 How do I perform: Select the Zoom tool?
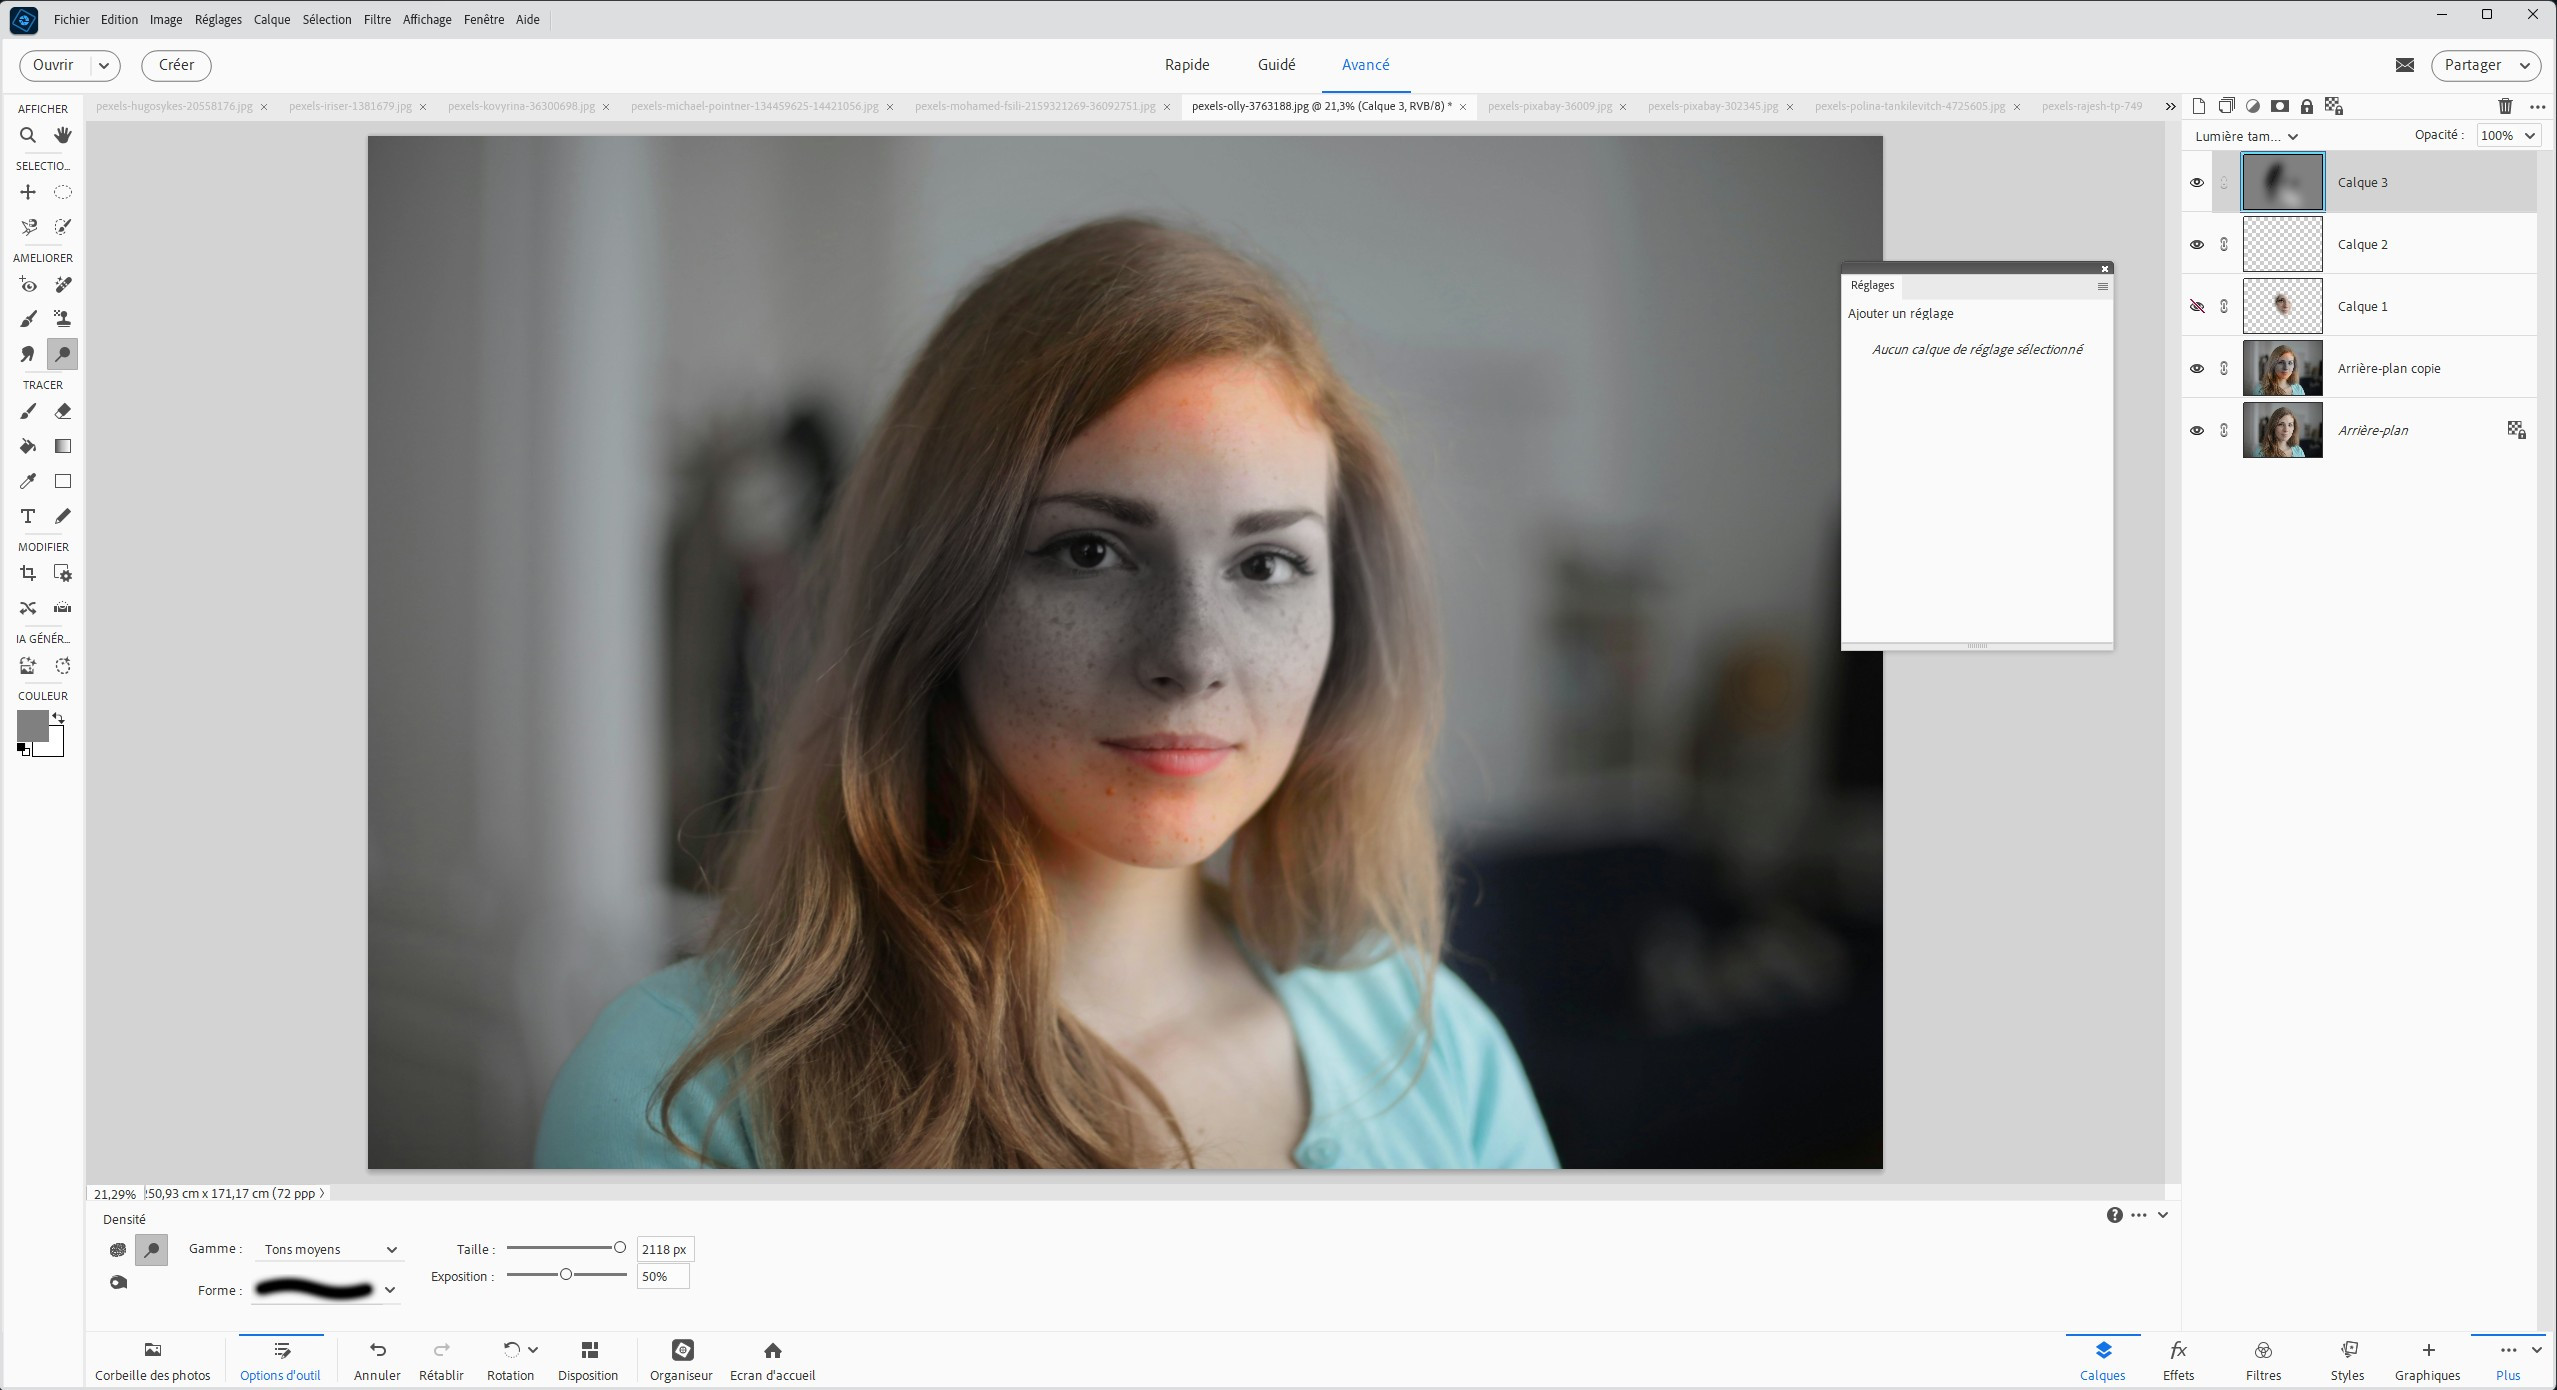28,135
